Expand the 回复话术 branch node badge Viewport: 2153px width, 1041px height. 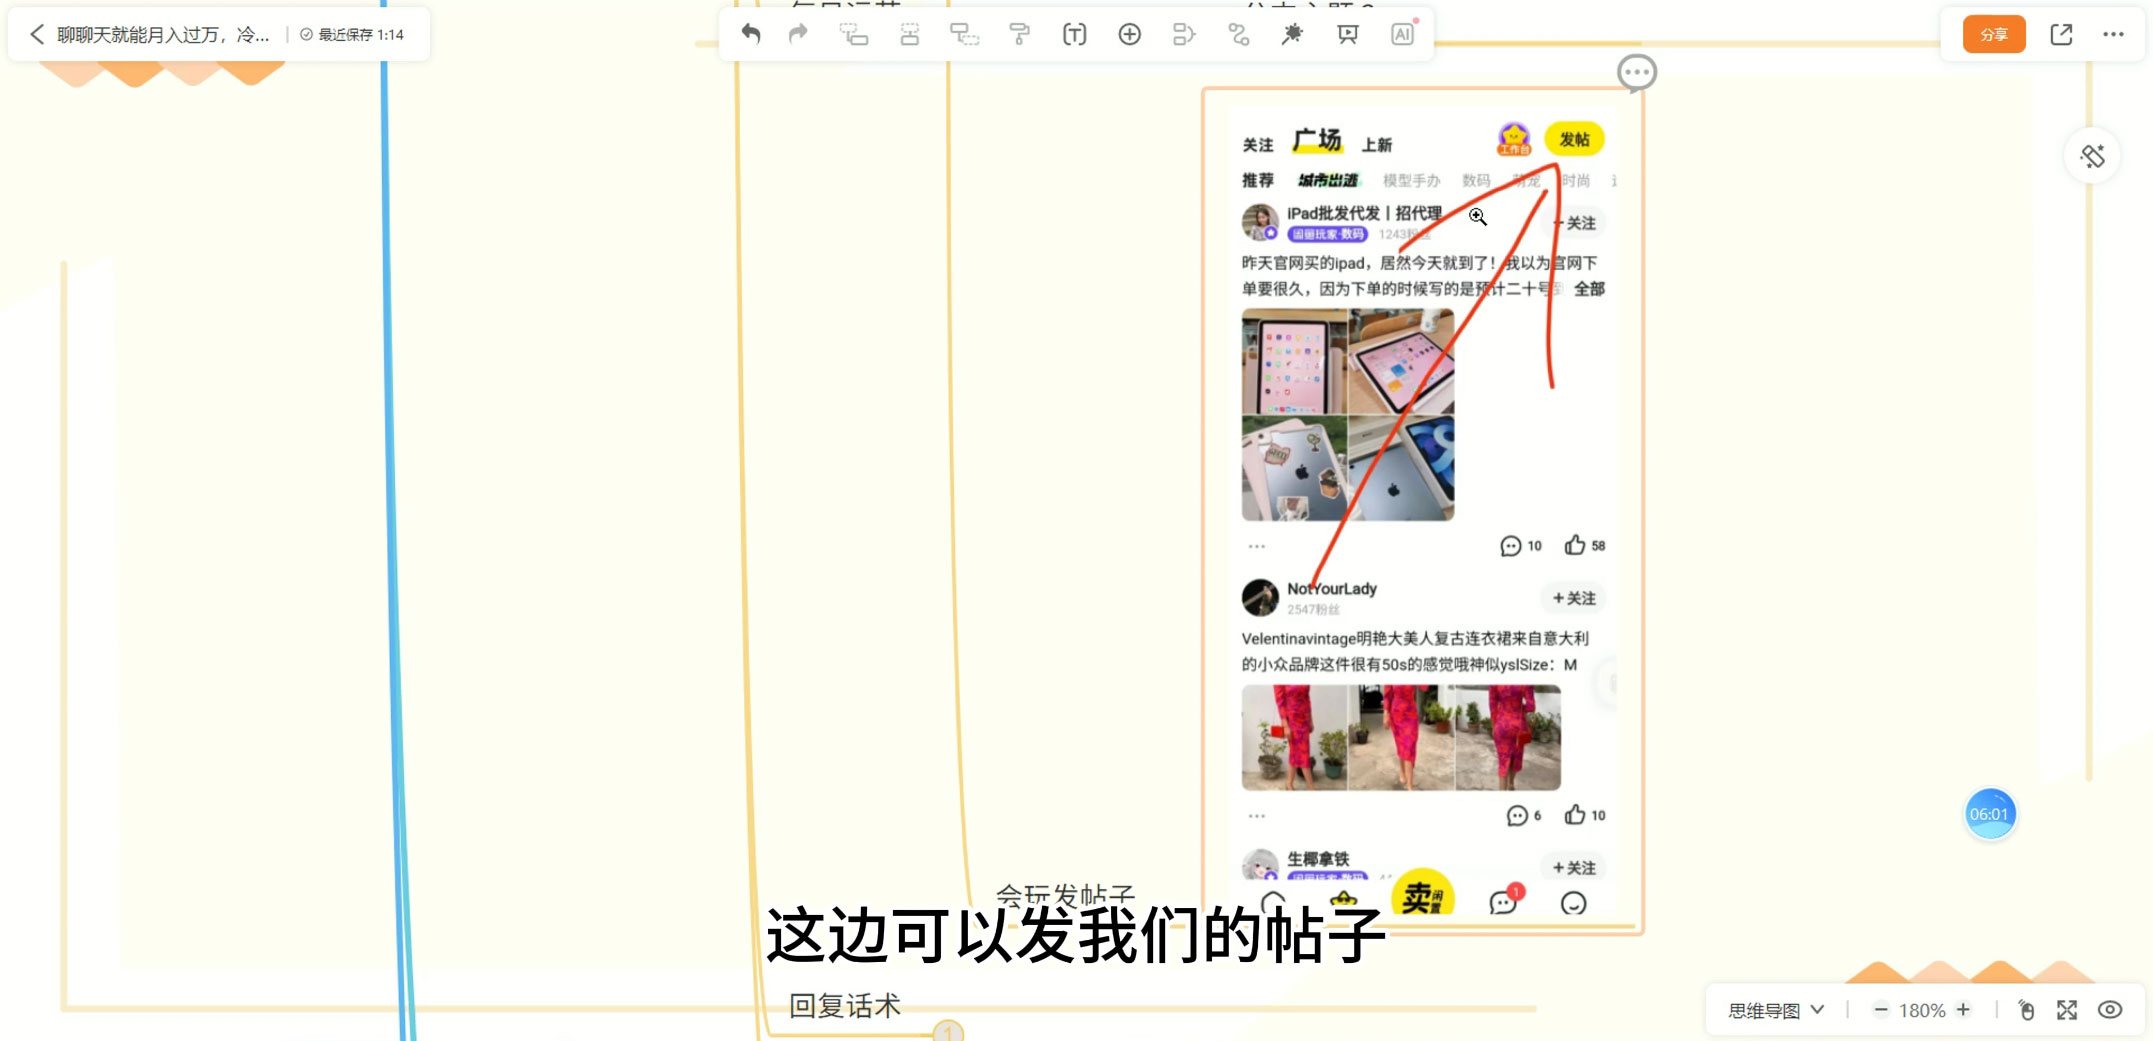click(x=947, y=1031)
